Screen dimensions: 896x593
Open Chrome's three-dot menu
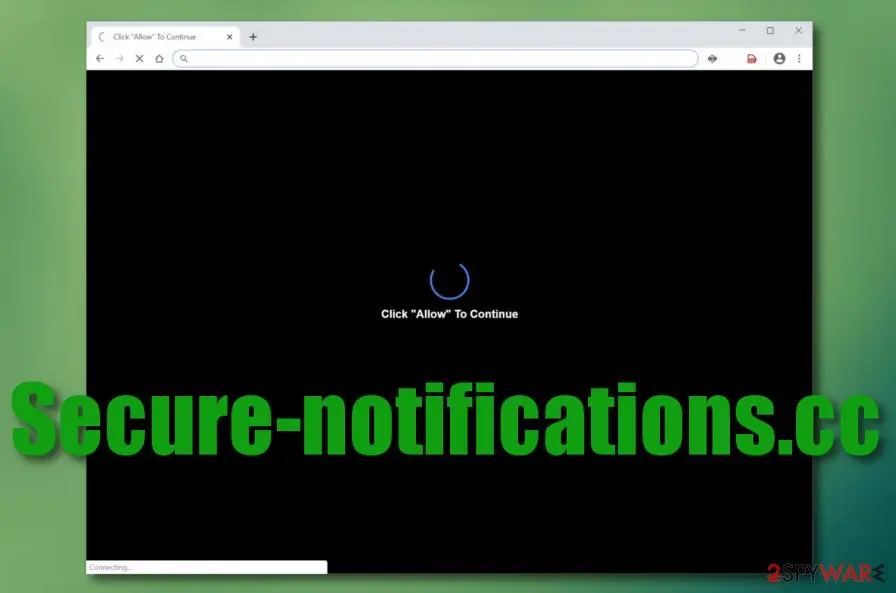799,58
